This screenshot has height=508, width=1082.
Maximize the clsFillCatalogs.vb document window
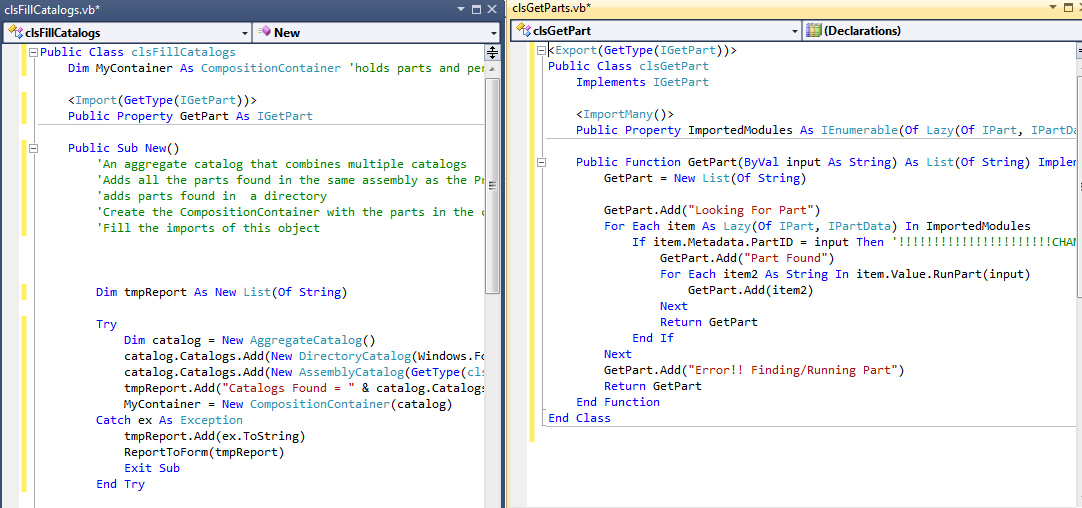click(476, 9)
